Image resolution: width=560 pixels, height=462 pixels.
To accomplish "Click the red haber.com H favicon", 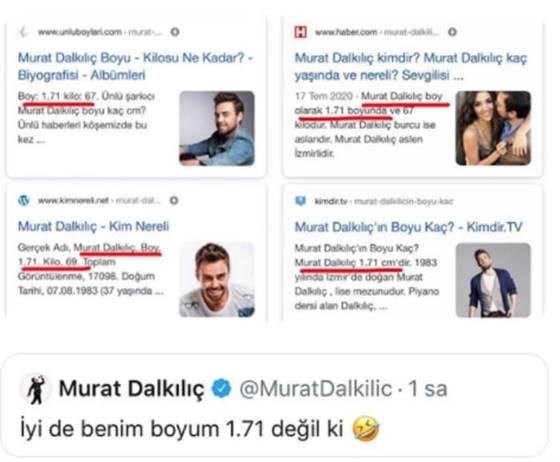I will coord(300,32).
